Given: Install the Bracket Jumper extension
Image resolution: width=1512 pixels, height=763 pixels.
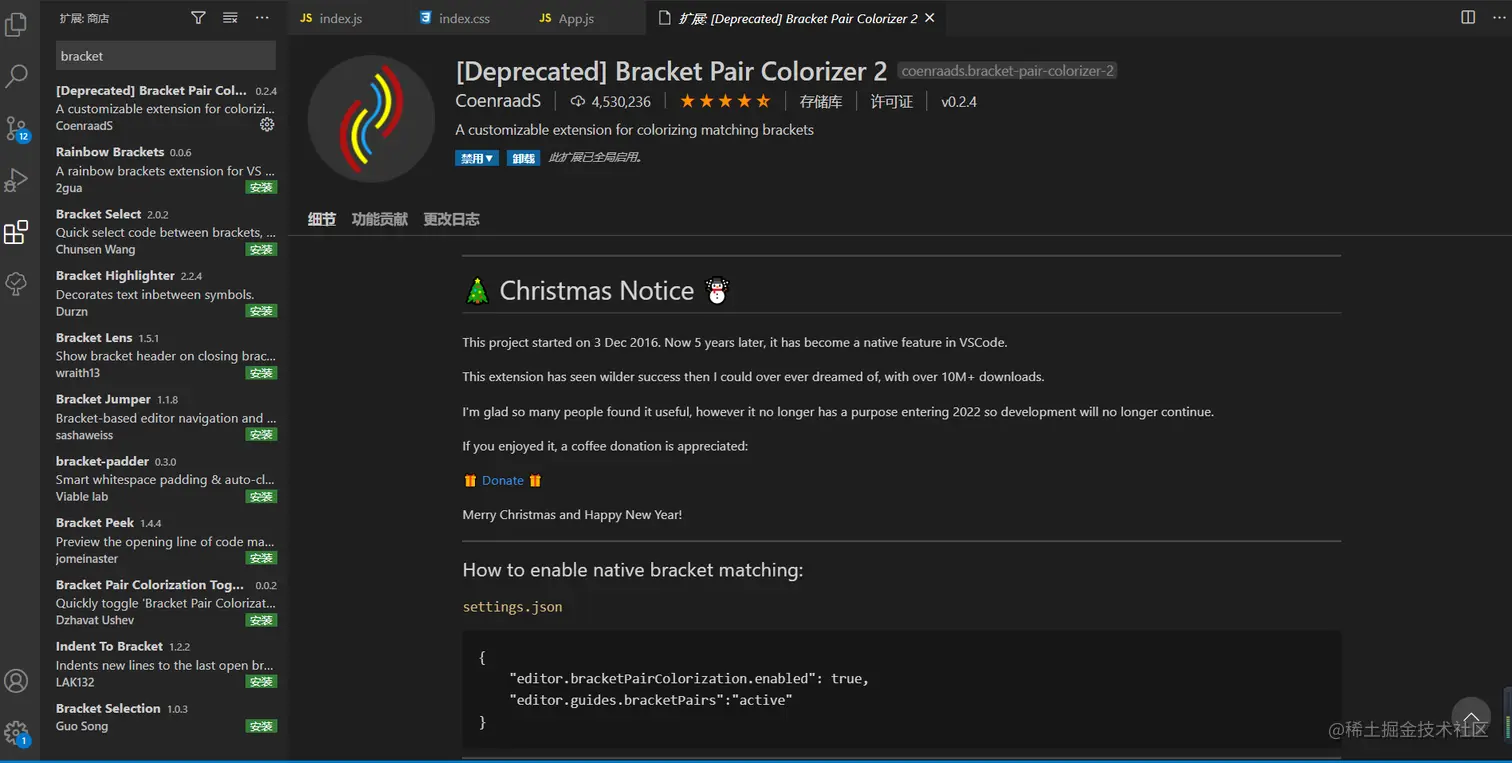Looking at the screenshot, I should coord(262,434).
